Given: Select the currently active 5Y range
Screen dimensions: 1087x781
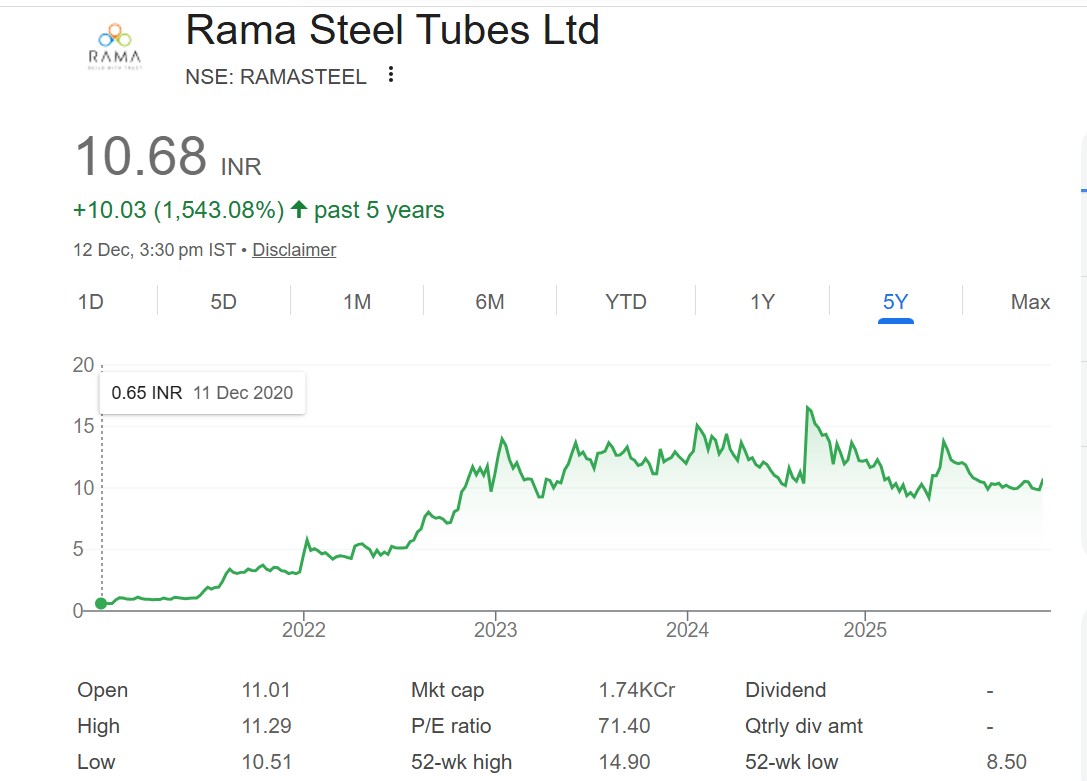Looking at the screenshot, I should click(896, 301).
